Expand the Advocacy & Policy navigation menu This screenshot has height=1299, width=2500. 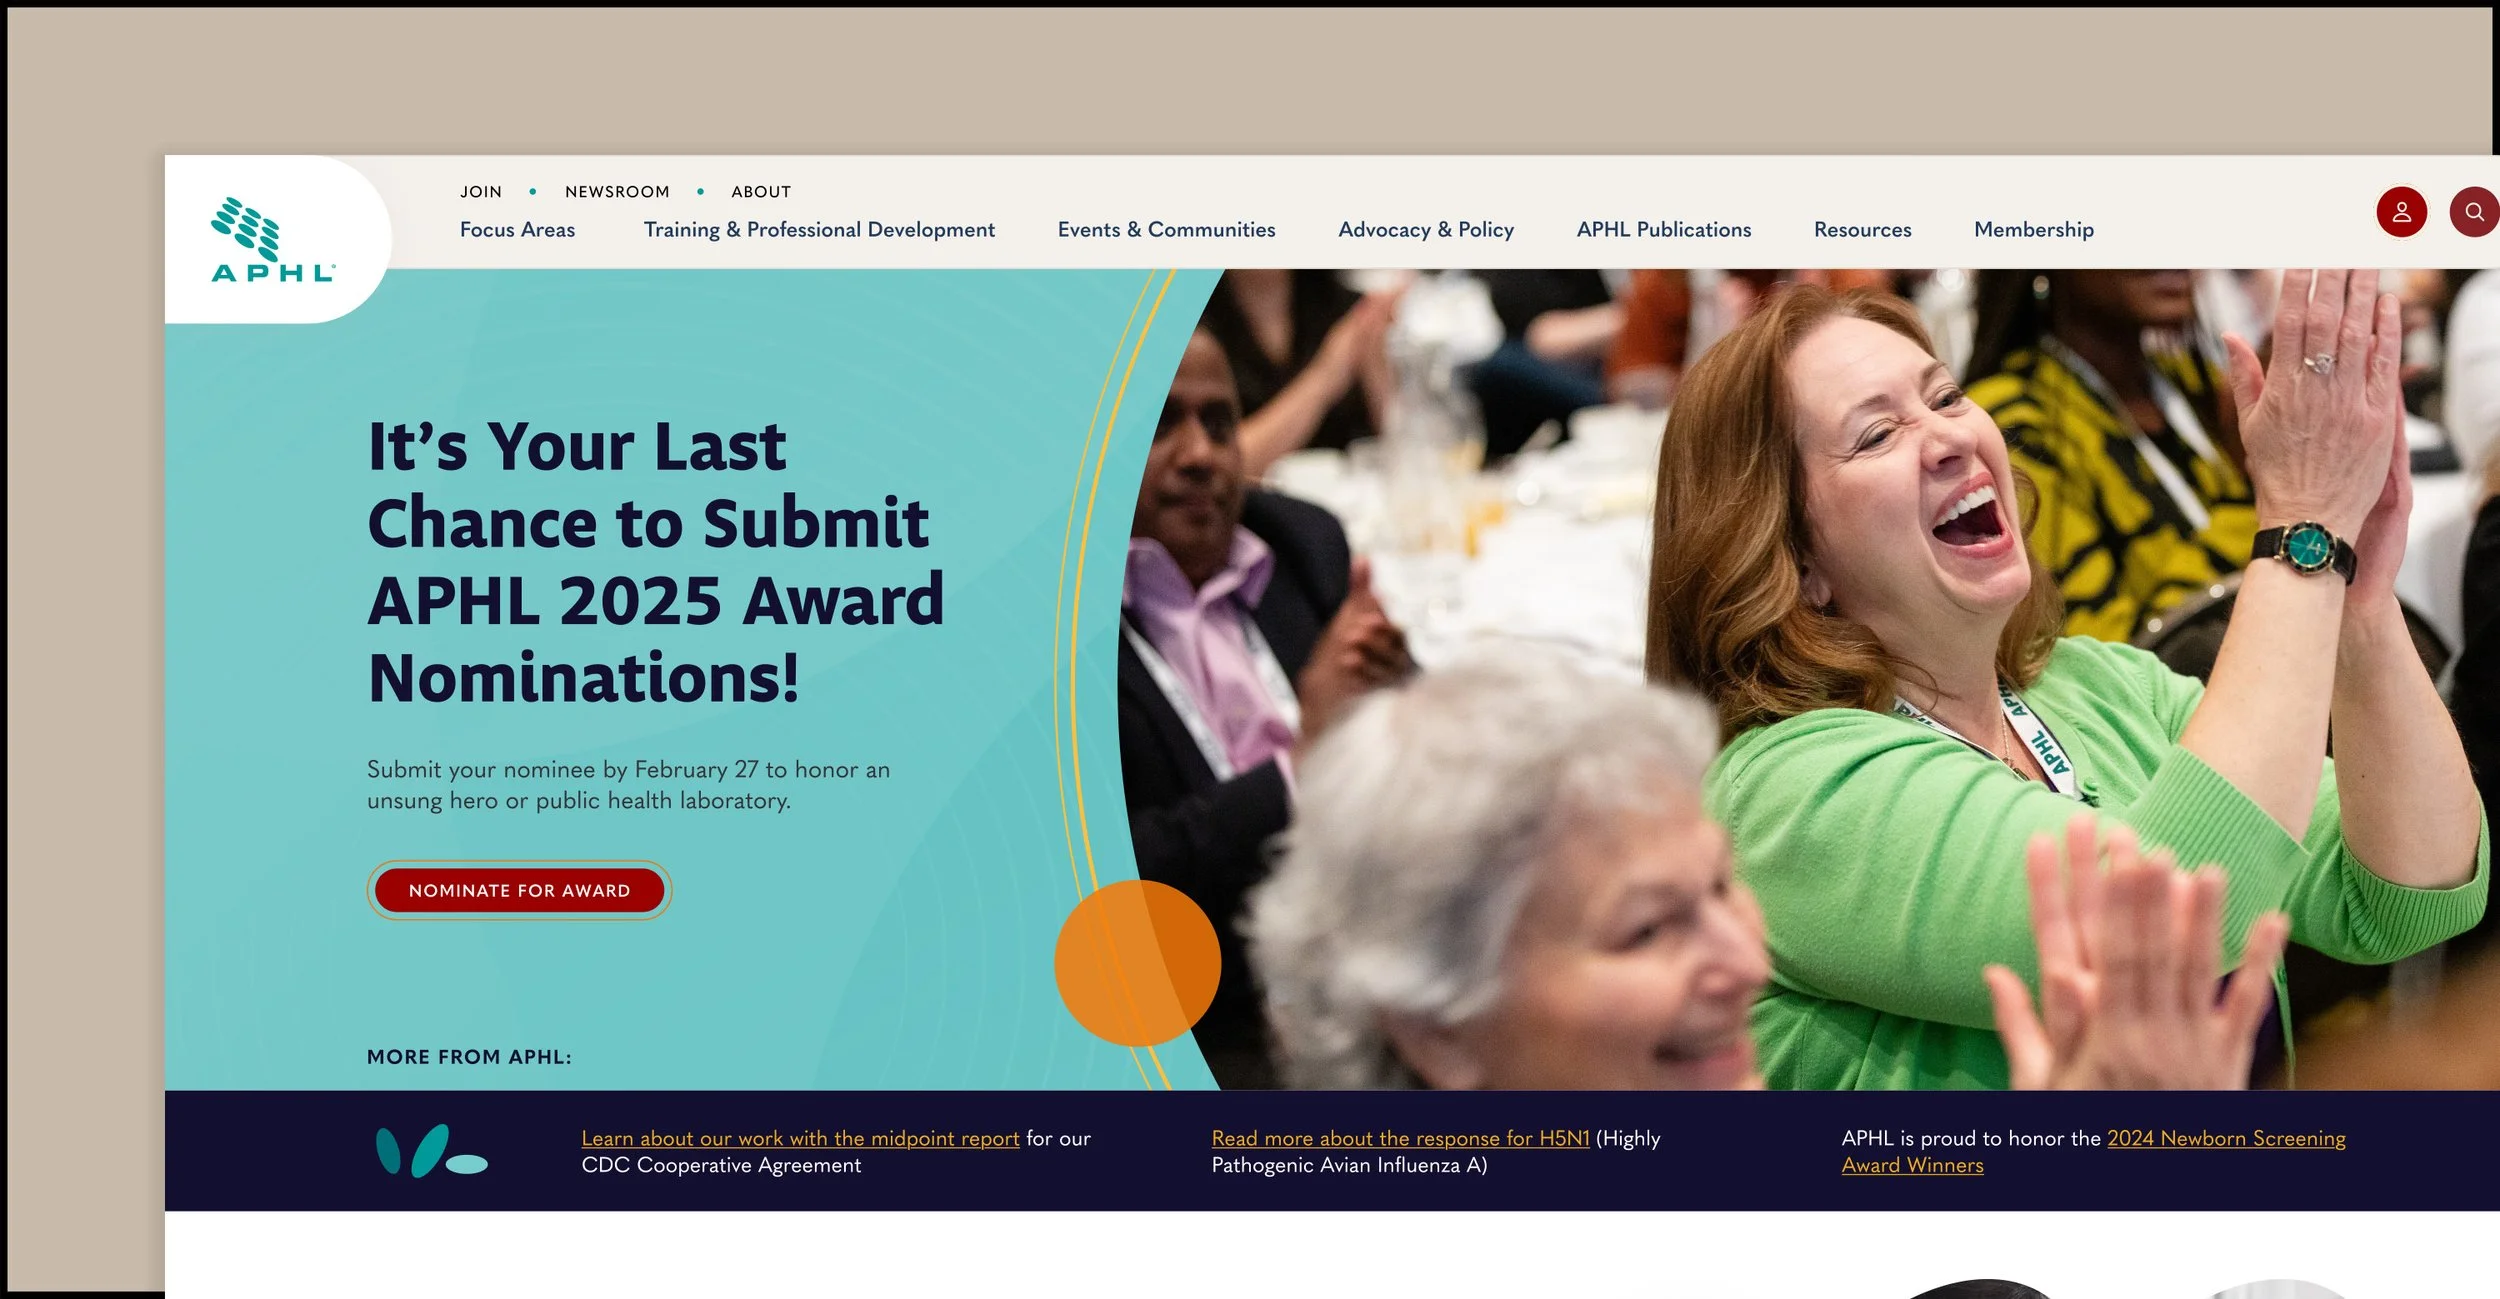[1425, 229]
